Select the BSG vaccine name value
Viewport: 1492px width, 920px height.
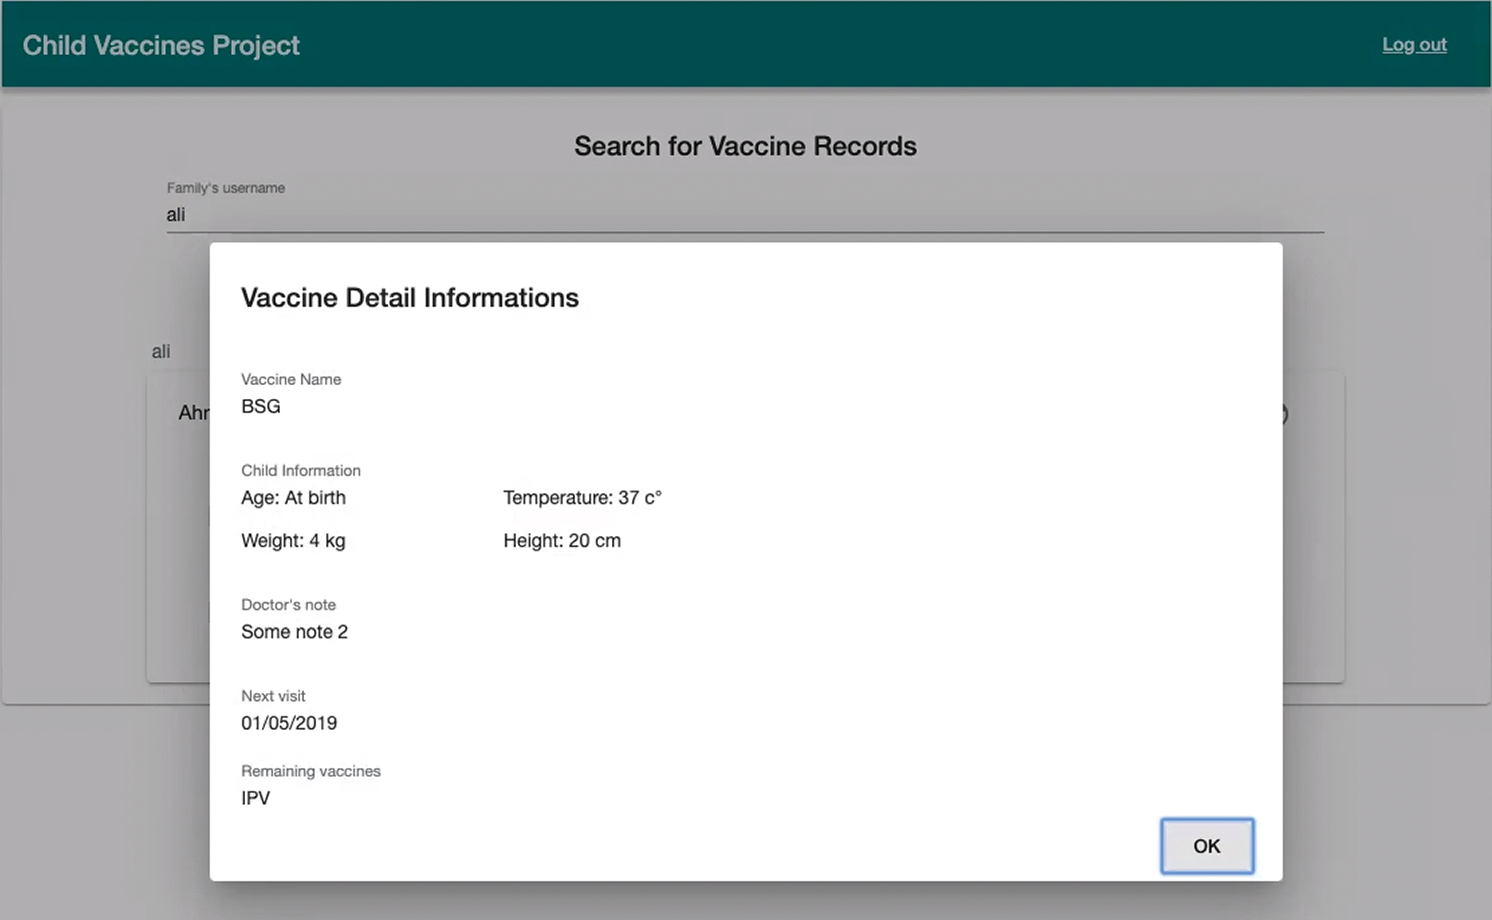[x=261, y=407]
